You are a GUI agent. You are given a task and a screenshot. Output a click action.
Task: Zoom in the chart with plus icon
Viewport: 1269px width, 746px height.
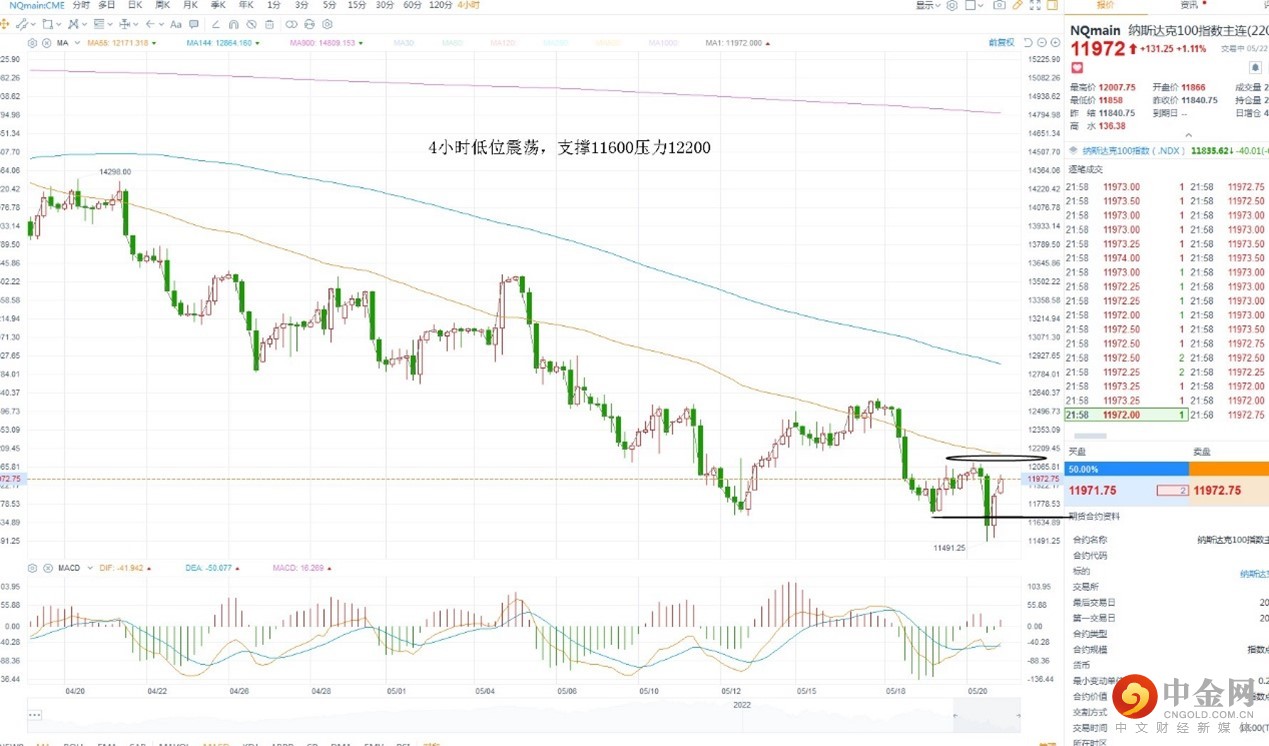coord(1055,43)
